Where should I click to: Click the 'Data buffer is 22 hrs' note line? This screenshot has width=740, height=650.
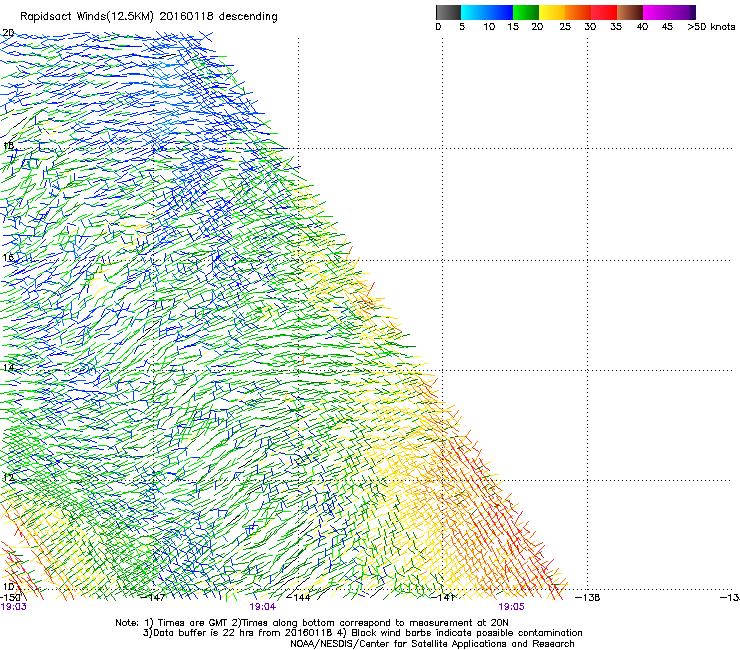(x=362, y=633)
